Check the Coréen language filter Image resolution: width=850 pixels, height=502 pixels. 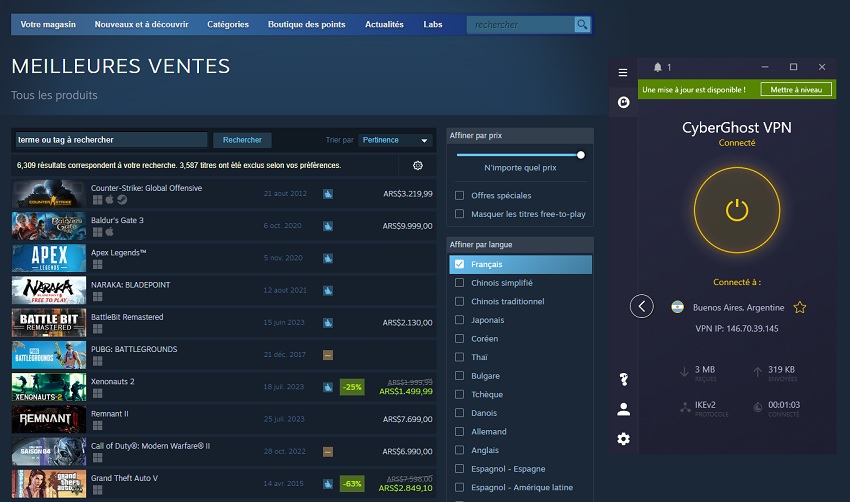pyautogui.click(x=459, y=338)
